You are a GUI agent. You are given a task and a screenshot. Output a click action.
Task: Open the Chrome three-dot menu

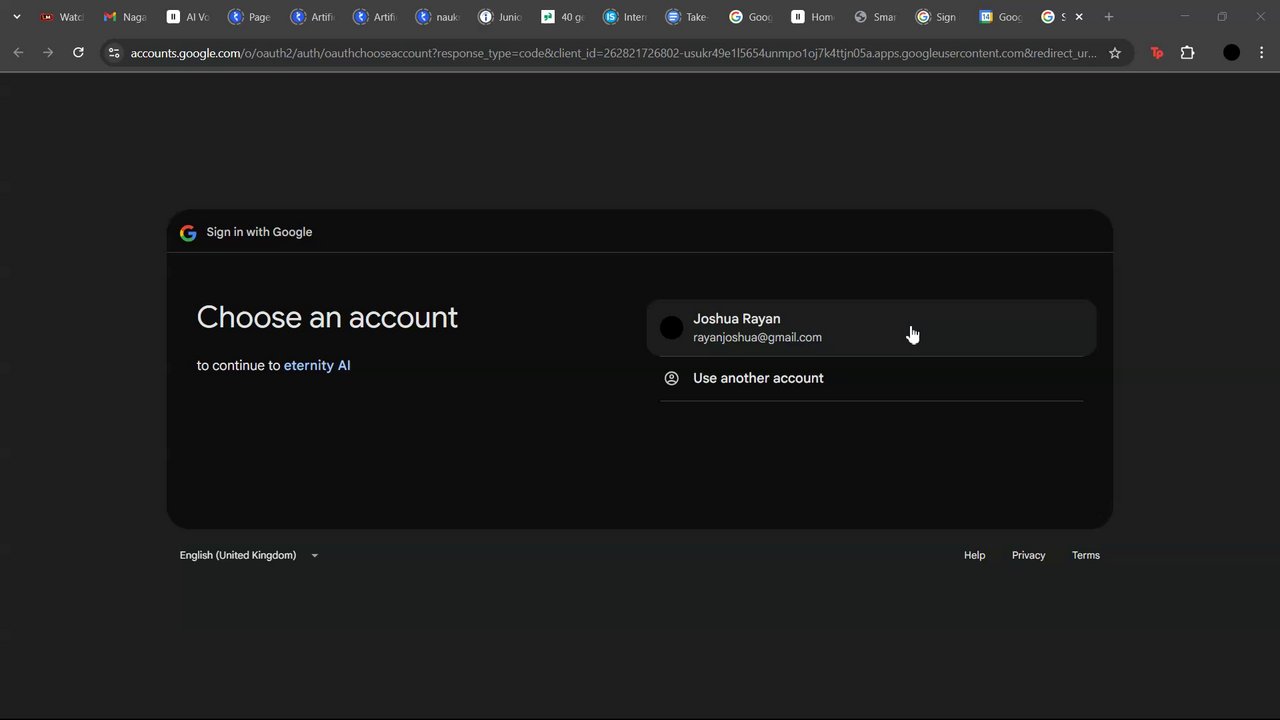1261,53
